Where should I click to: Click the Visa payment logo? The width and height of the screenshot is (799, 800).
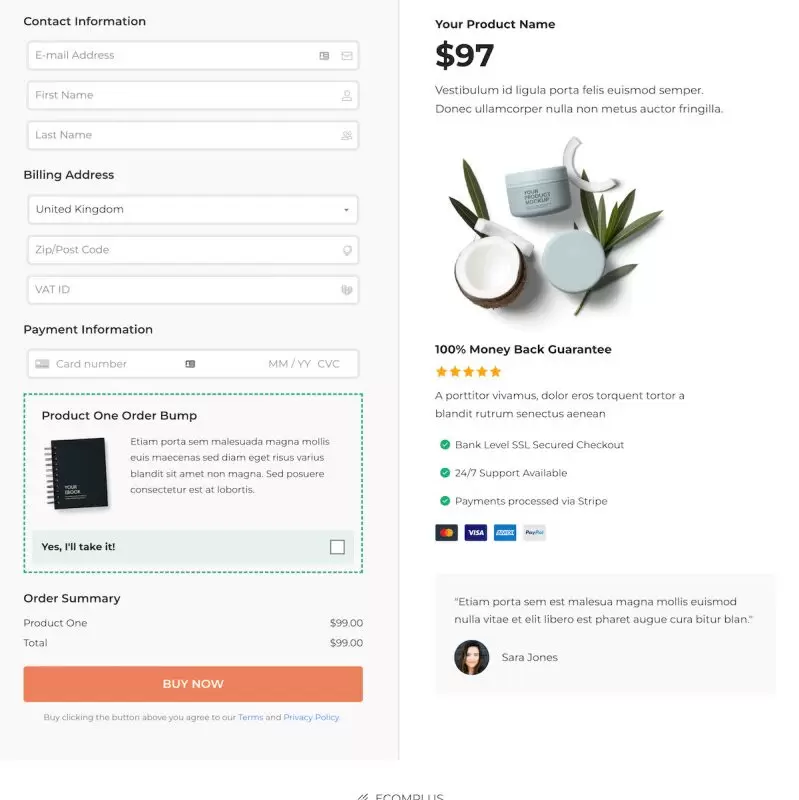click(x=476, y=532)
